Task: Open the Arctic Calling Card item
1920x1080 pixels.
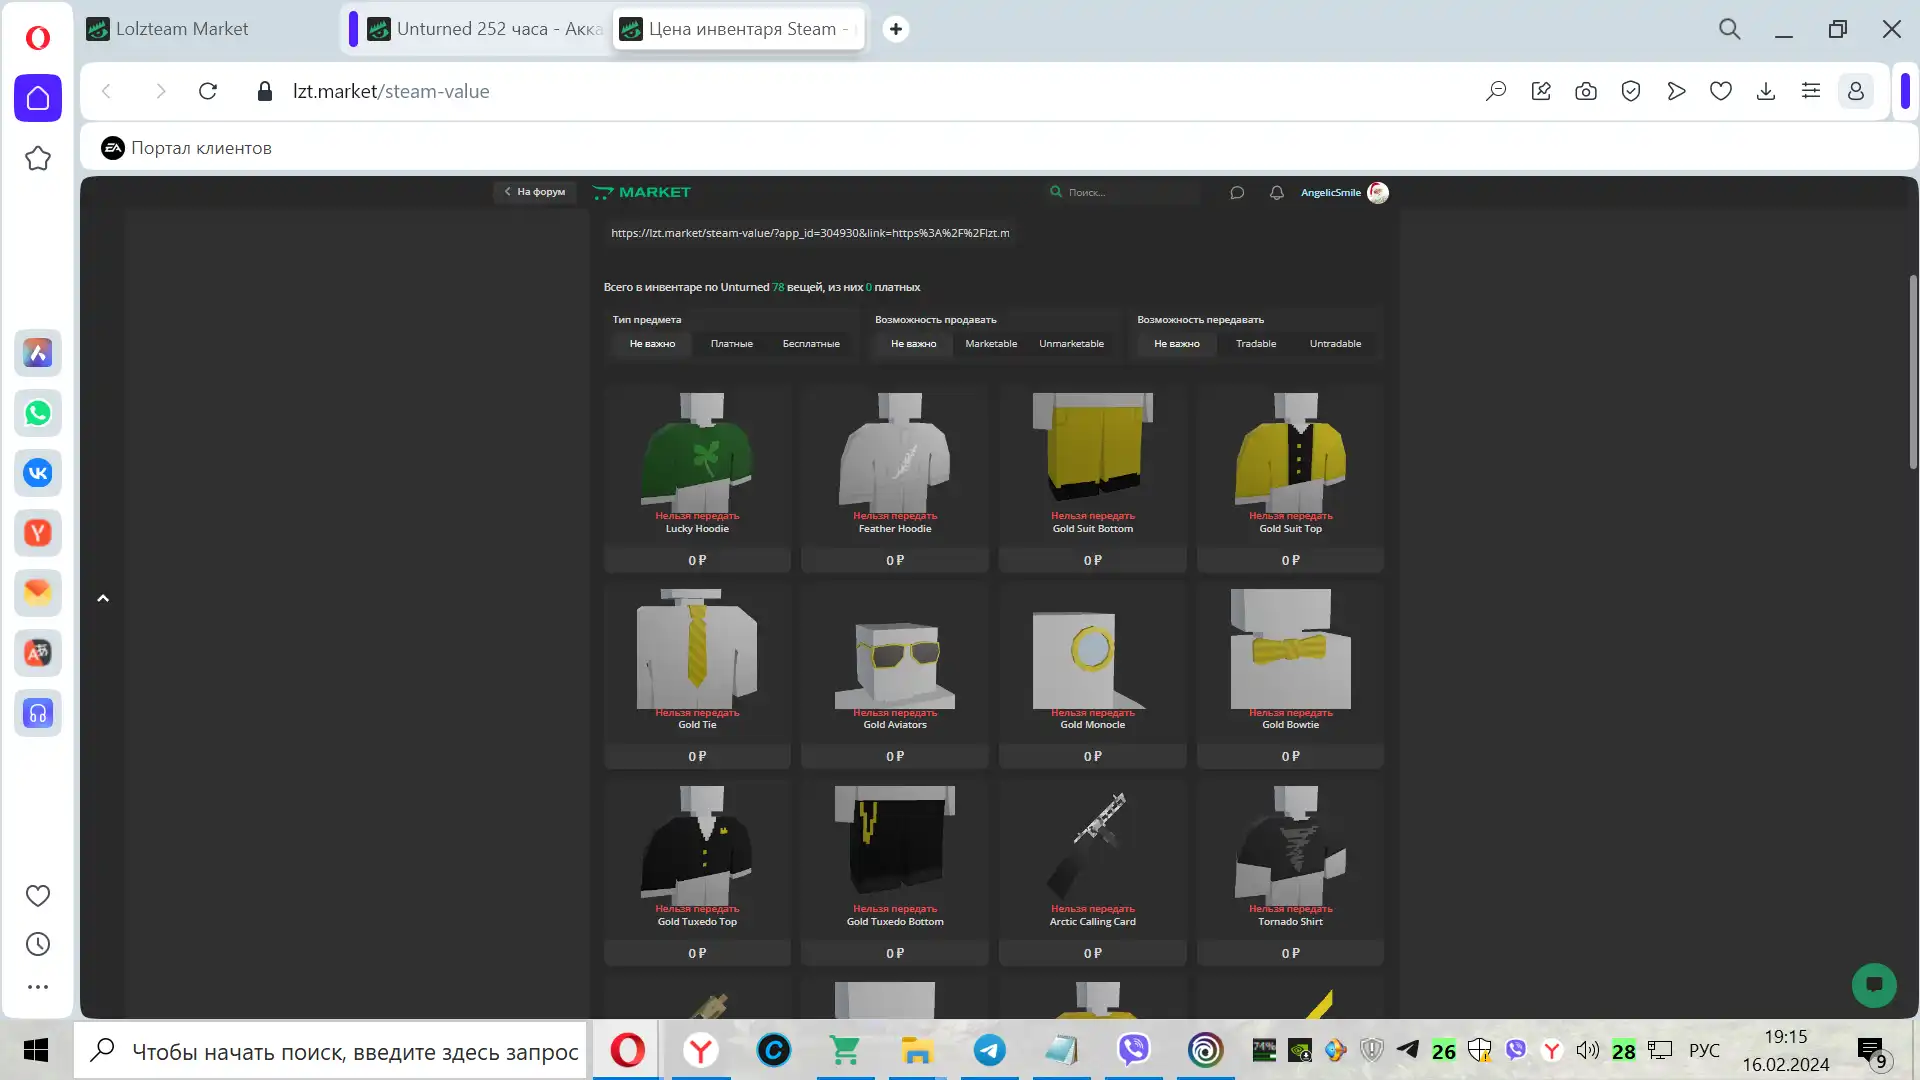Action: 1093,873
